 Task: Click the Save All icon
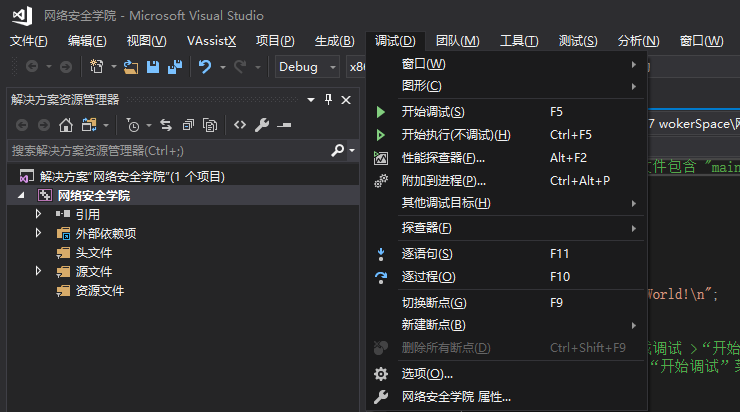(175, 67)
